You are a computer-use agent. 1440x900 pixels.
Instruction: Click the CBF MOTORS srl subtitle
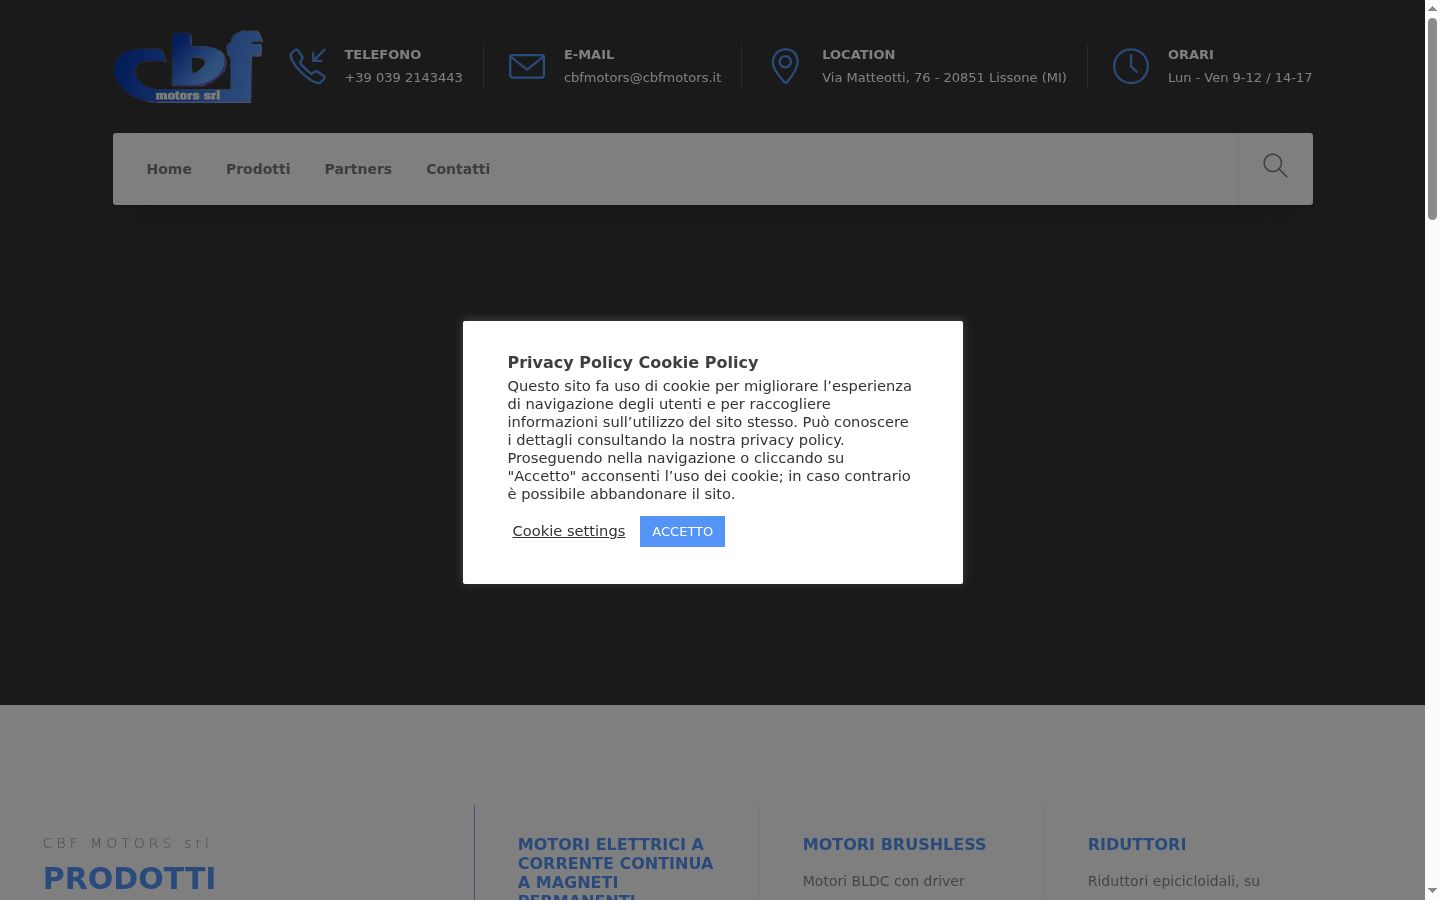pos(127,843)
